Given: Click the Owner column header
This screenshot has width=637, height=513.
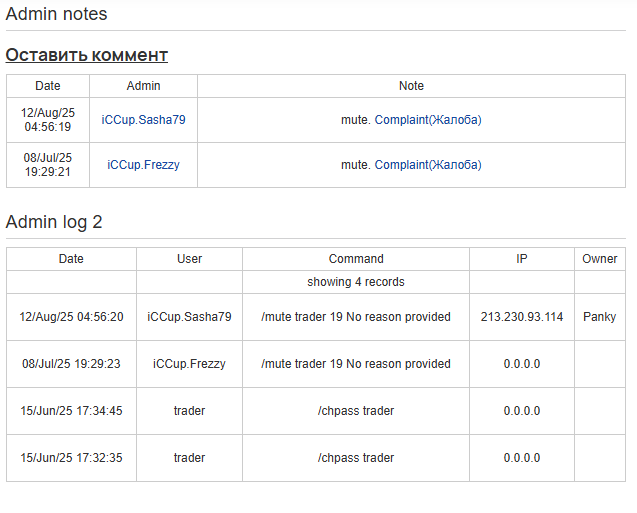Looking at the screenshot, I should [600, 259].
